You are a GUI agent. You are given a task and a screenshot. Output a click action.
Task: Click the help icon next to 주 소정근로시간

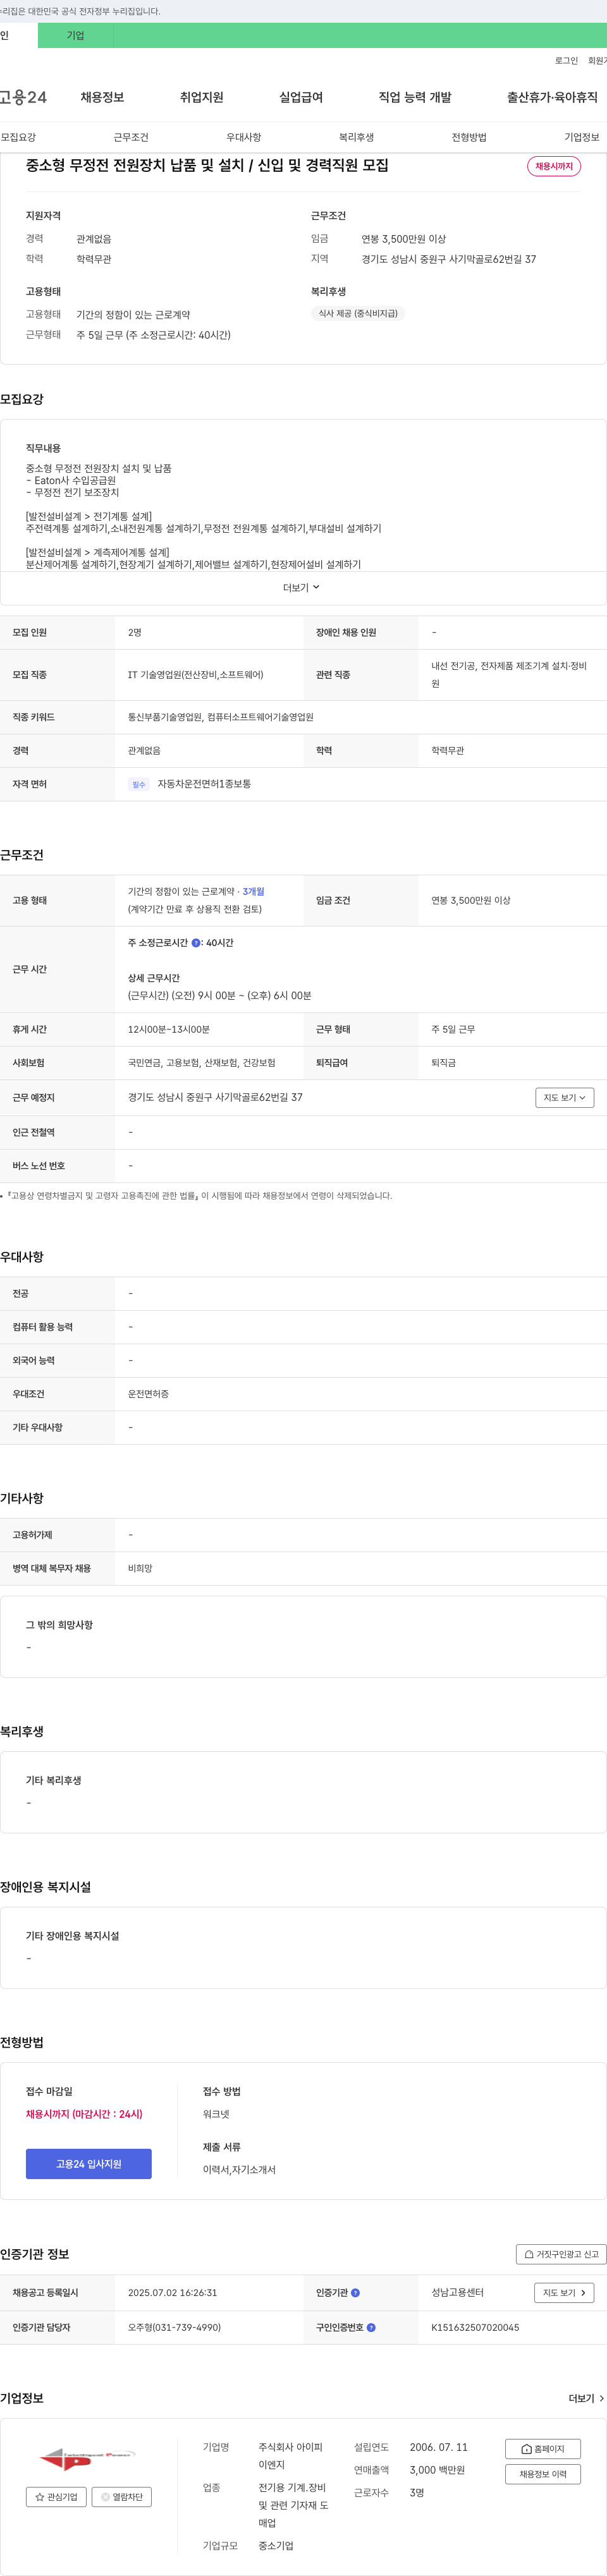196,942
